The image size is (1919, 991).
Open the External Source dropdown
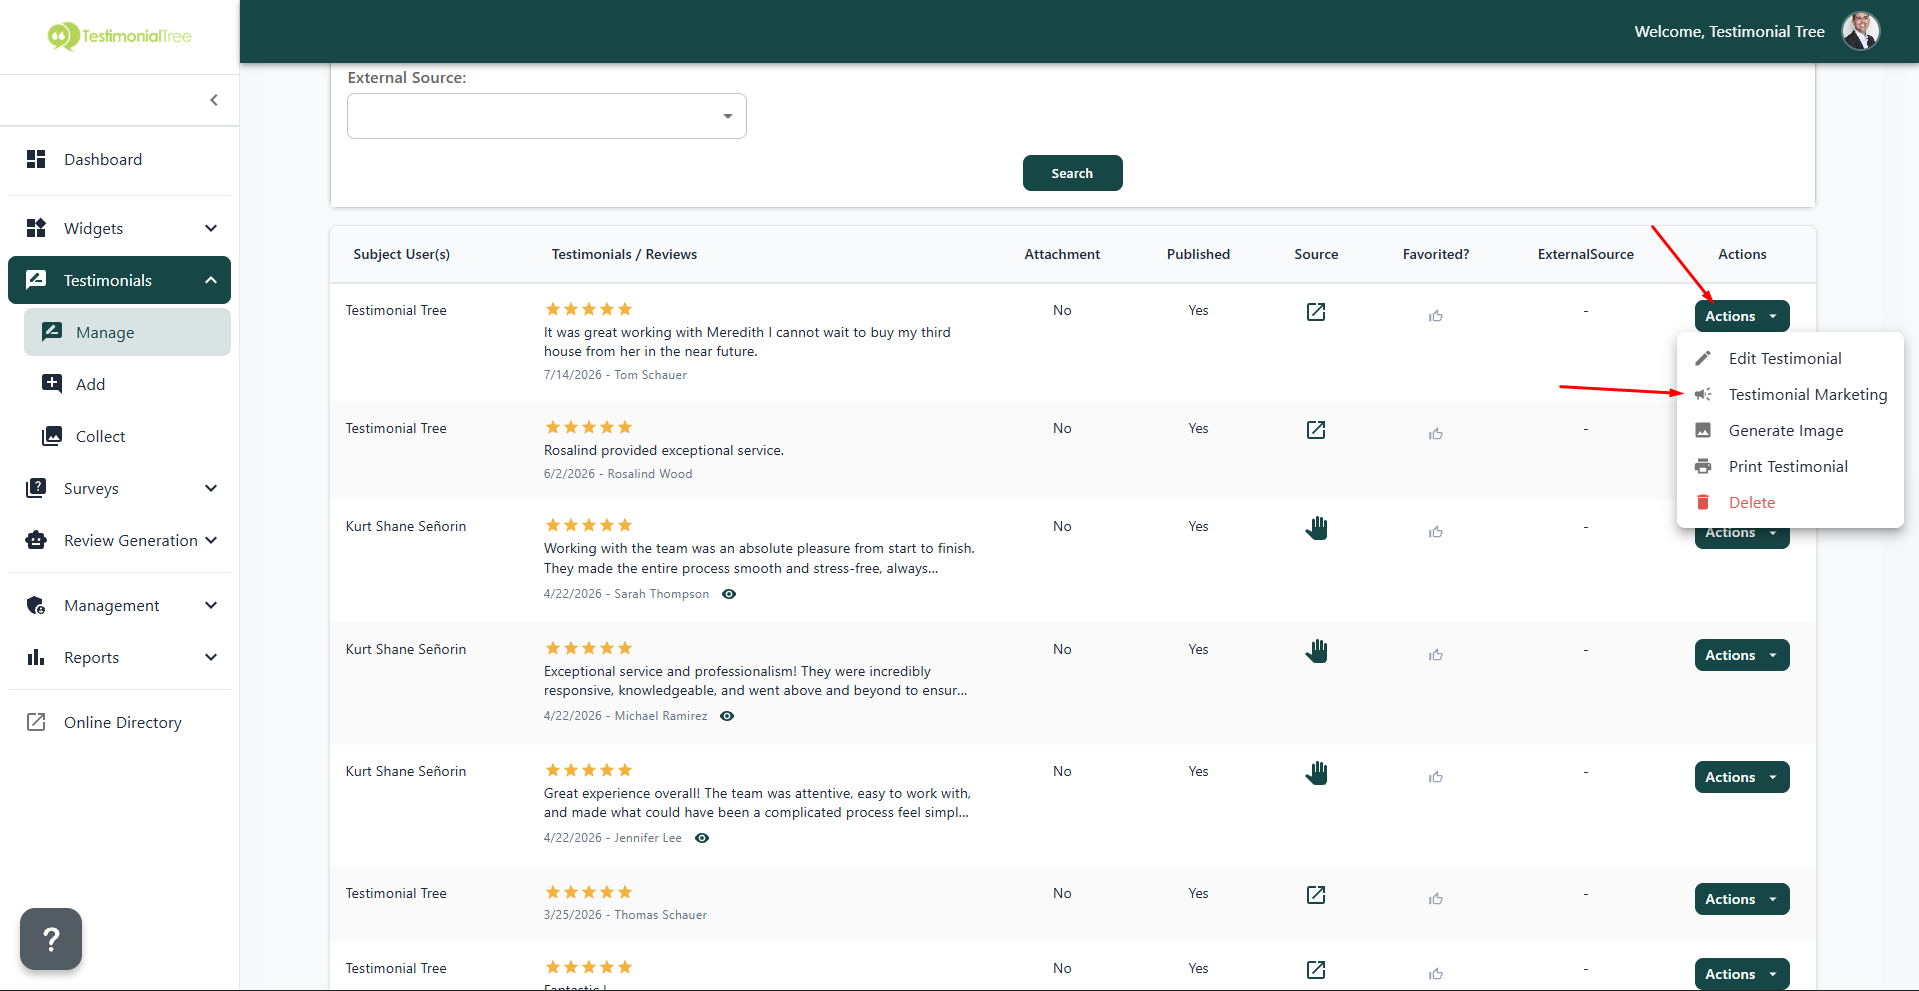click(x=547, y=116)
